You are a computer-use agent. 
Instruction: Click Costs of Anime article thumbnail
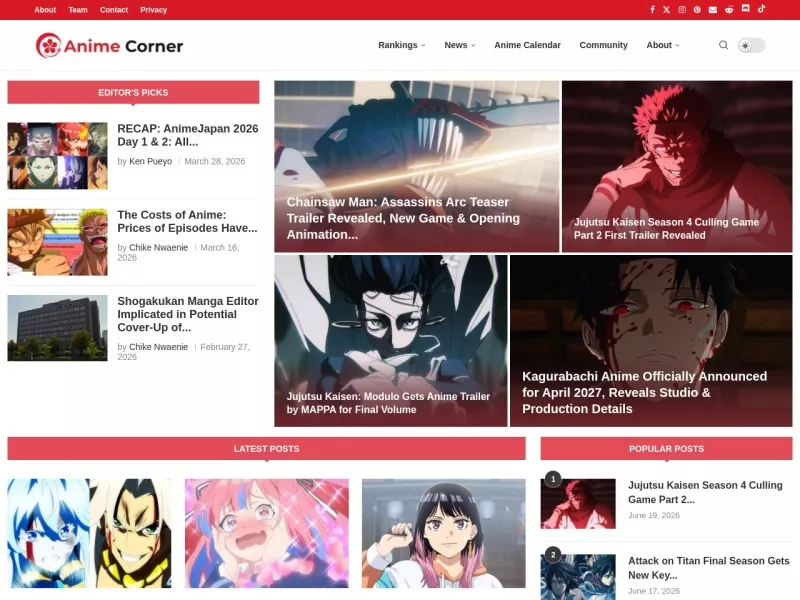tap(58, 242)
